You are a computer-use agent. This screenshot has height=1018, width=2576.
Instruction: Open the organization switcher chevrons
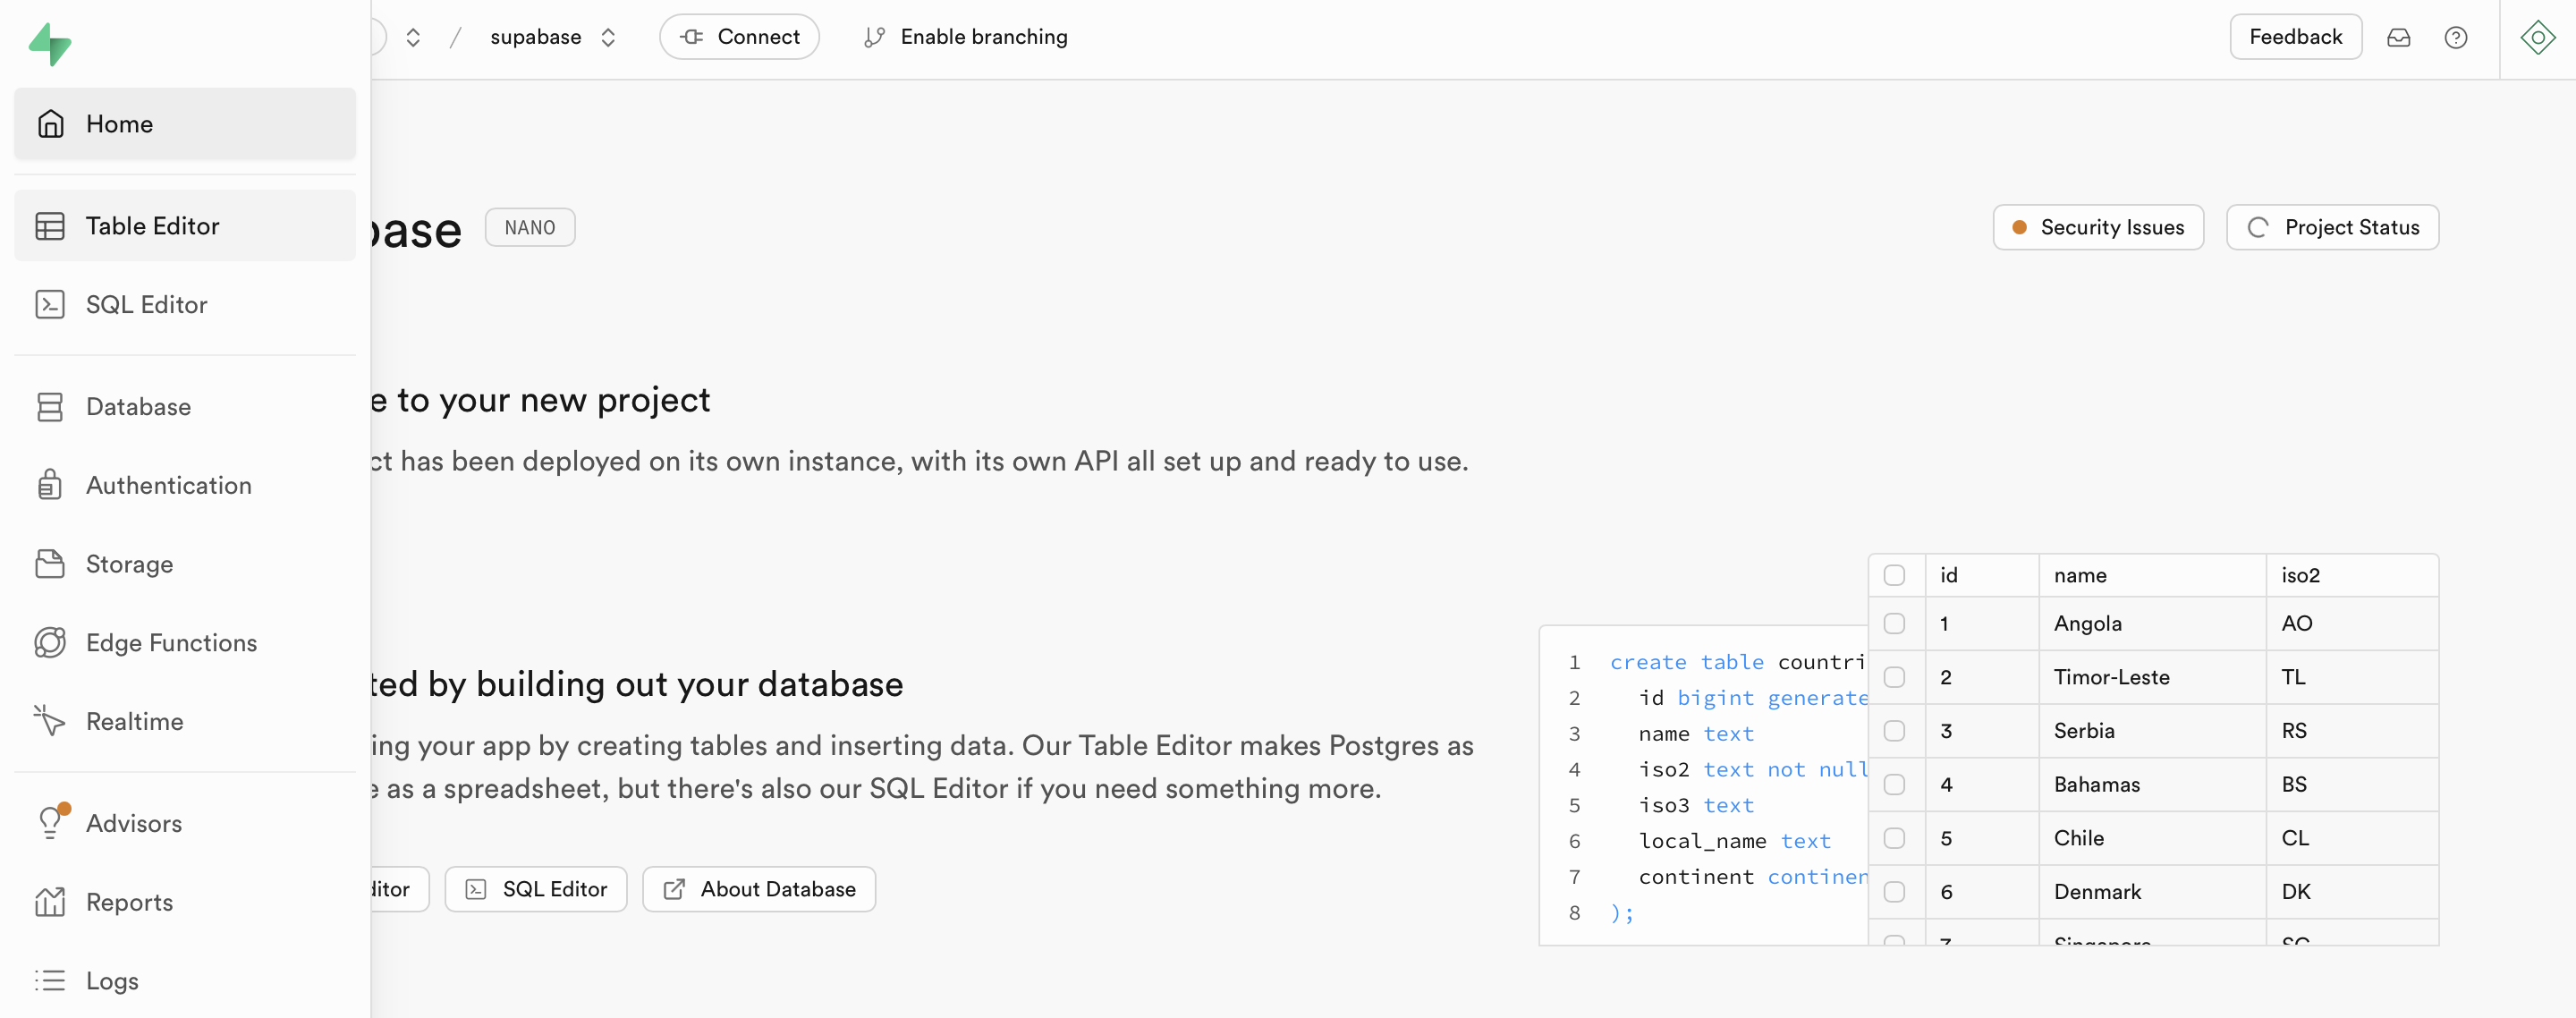coord(413,37)
